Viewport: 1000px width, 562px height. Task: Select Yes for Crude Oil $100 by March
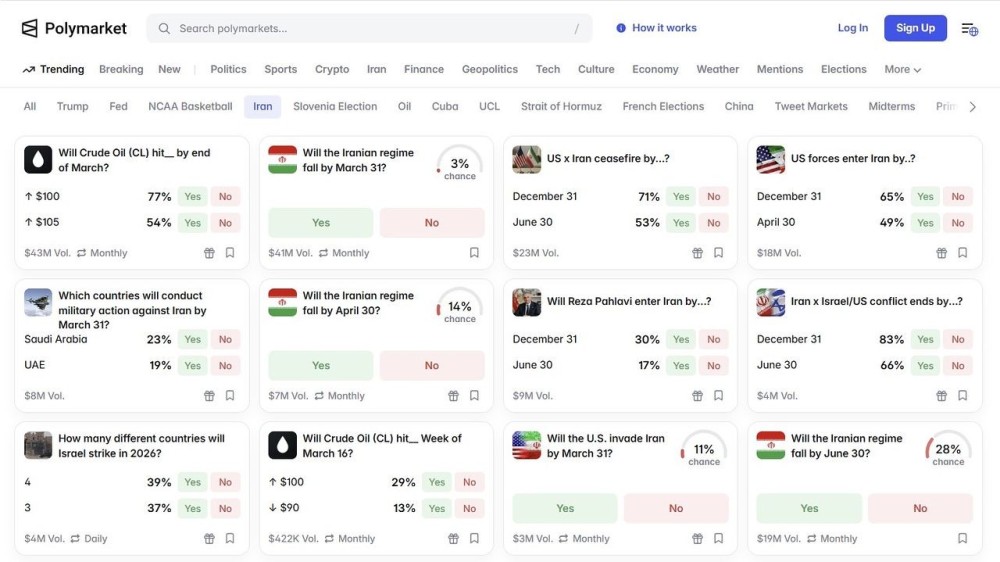tap(193, 197)
